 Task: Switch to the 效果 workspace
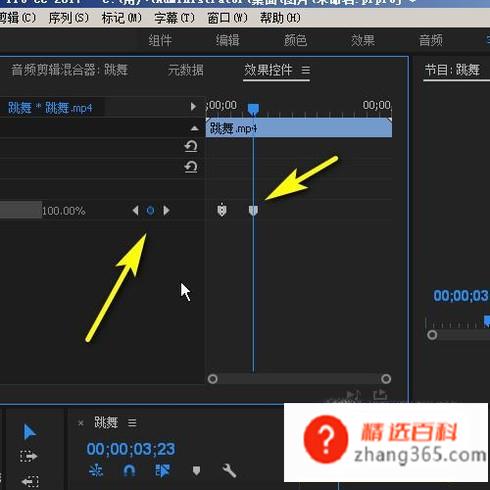(x=363, y=41)
